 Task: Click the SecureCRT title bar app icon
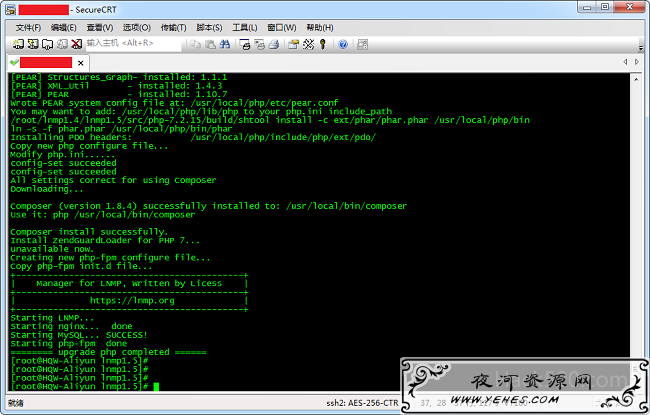tap(11, 10)
